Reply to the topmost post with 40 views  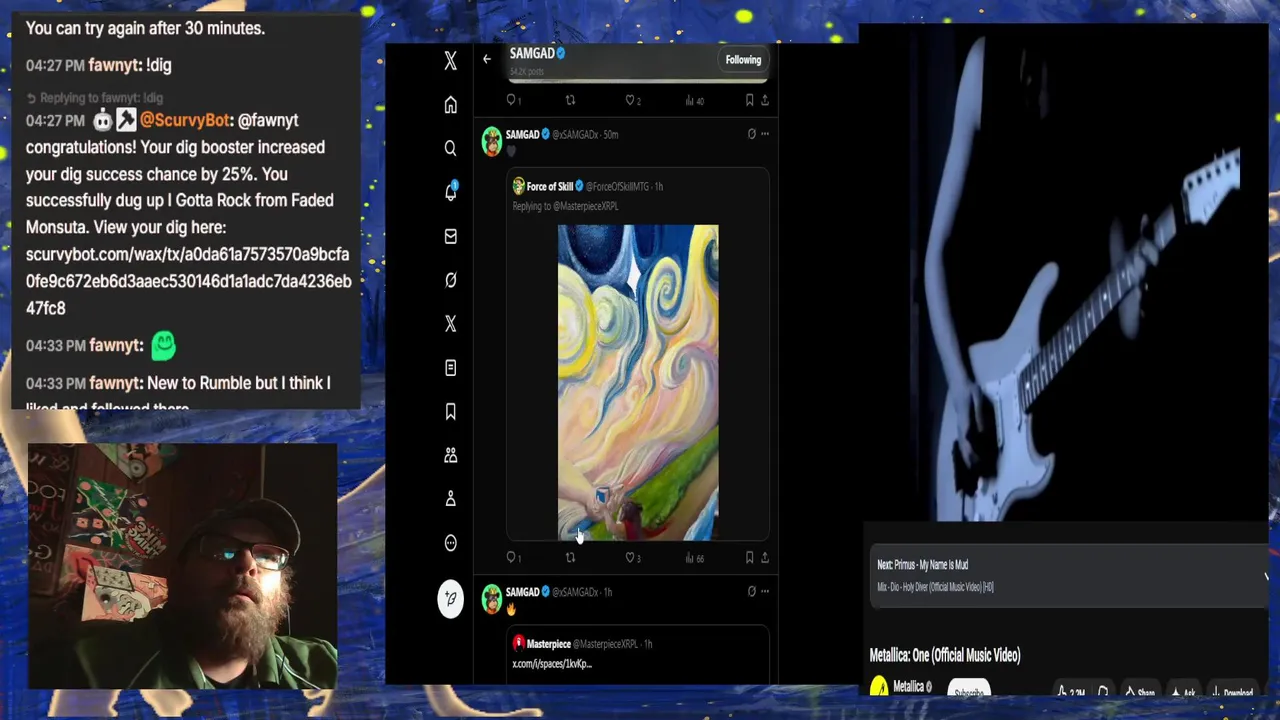512,100
